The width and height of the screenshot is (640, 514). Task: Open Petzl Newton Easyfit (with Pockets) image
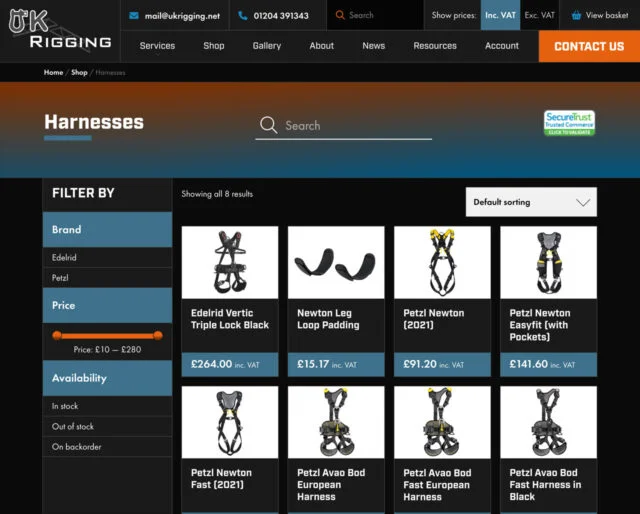pyautogui.click(x=549, y=262)
